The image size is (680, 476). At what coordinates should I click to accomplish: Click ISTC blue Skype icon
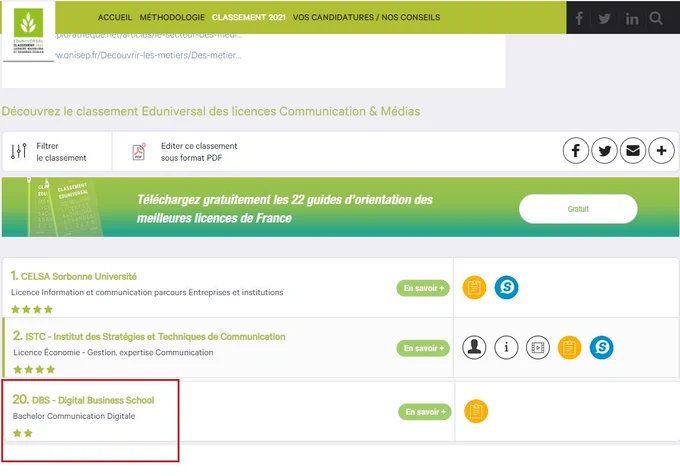tap(602, 347)
